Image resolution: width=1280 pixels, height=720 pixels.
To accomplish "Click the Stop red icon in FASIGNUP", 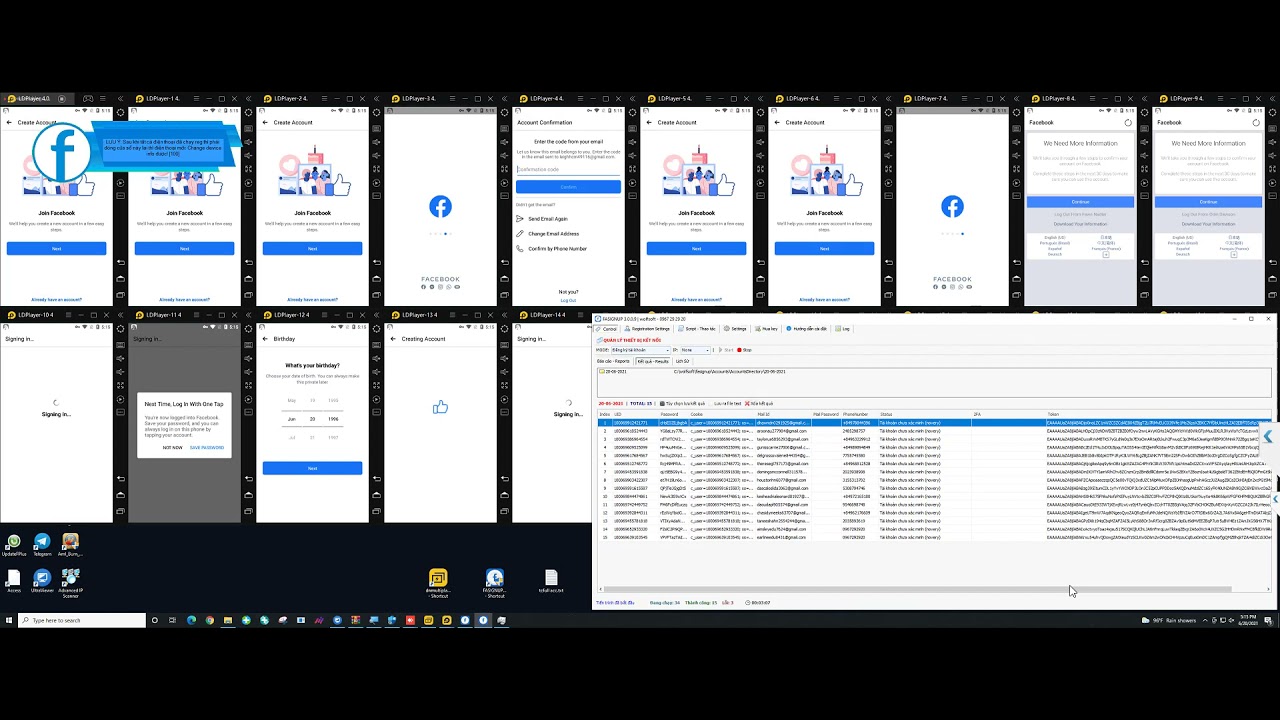I will point(740,350).
